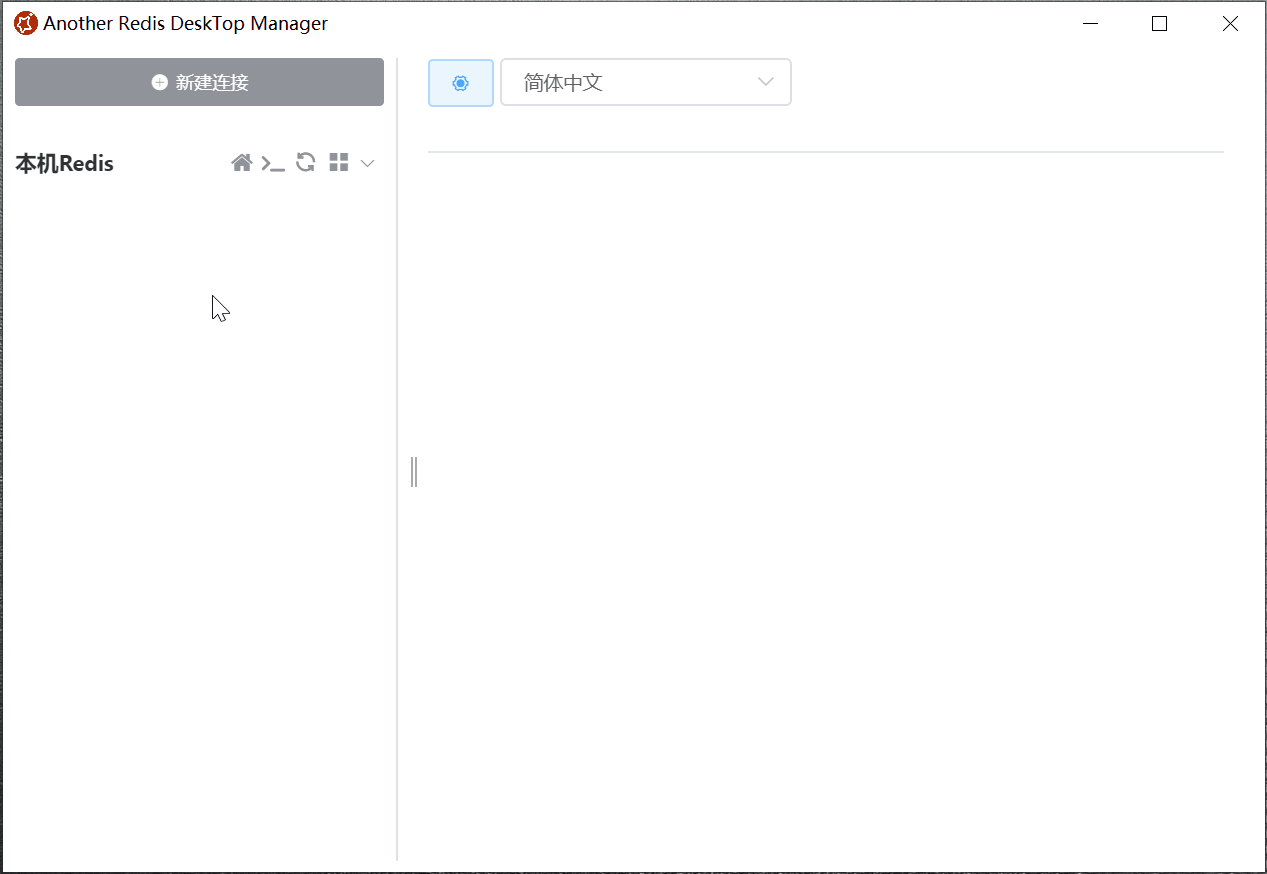Click the plus icon beside 新建连接

pyautogui.click(x=160, y=83)
